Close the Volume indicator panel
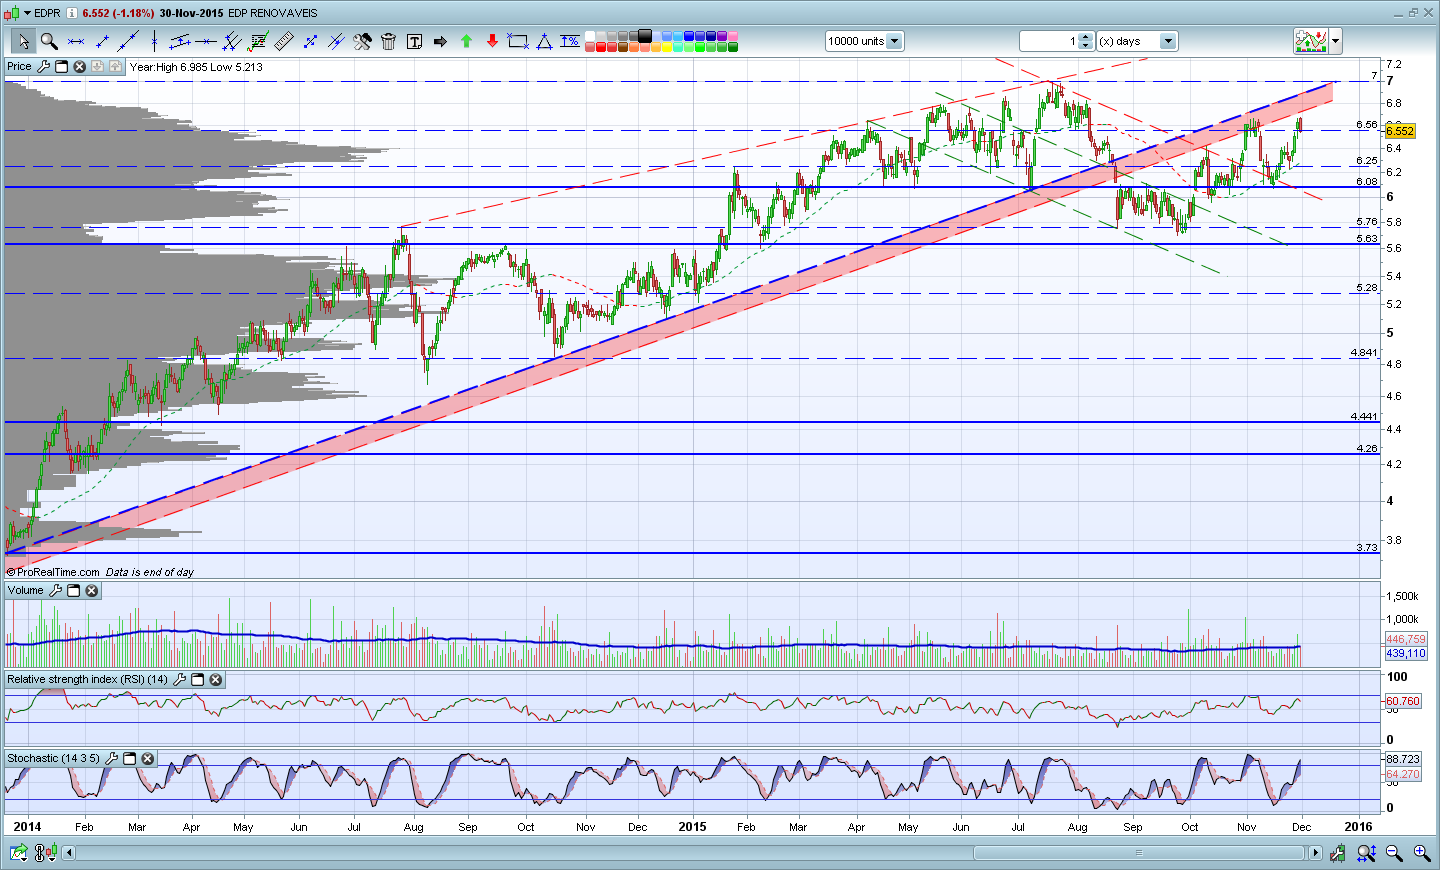 tap(91, 590)
